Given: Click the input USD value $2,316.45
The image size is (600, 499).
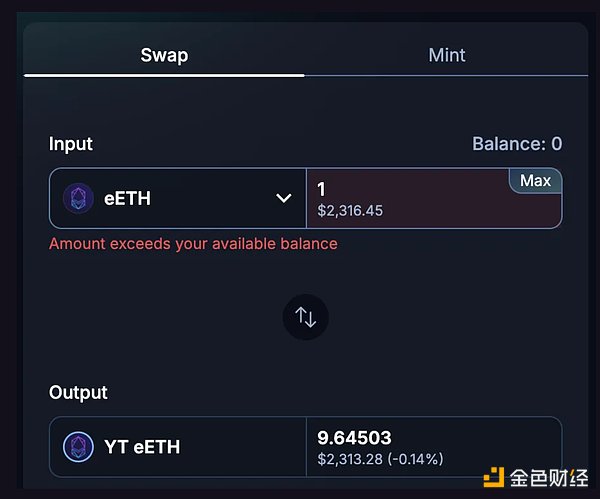Looking at the screenshot, I should [350, 211].
